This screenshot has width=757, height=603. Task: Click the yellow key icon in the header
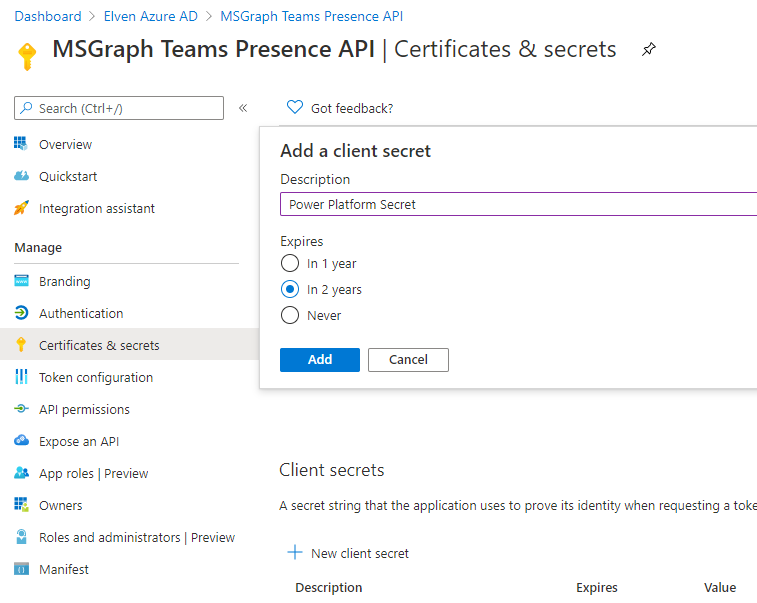coord(27,56)
